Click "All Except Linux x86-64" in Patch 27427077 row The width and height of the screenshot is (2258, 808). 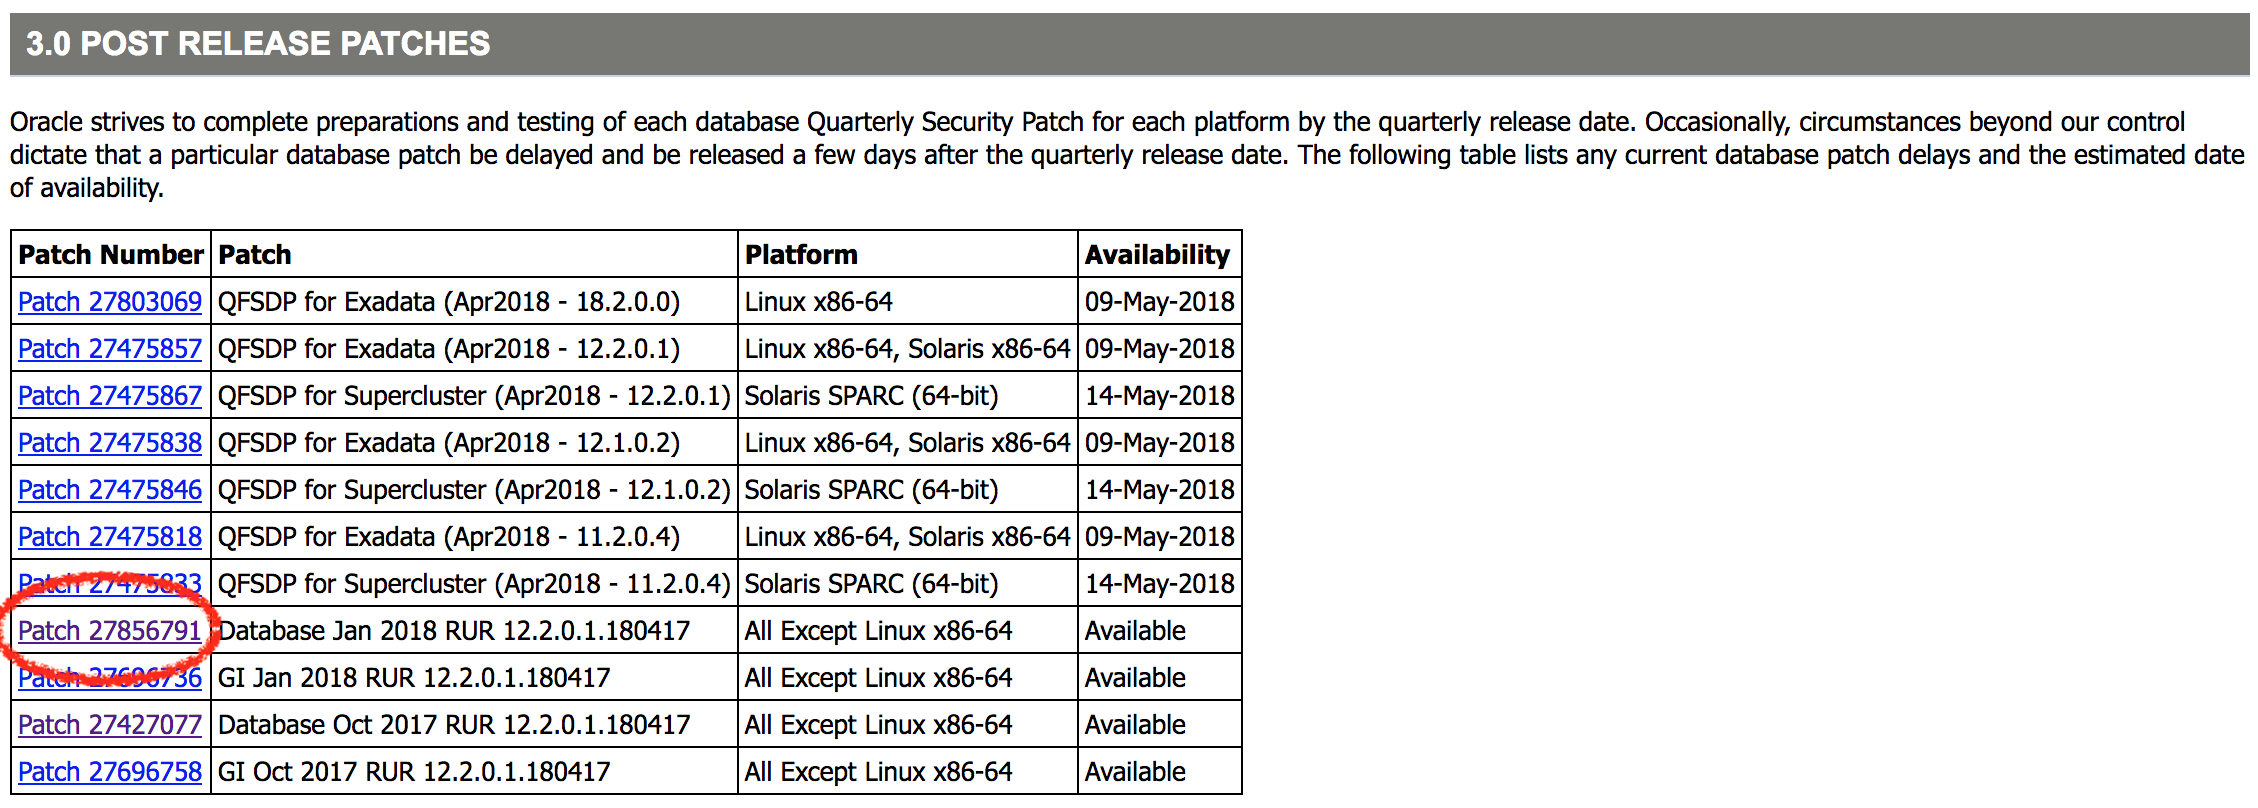(x=879, y=725)
